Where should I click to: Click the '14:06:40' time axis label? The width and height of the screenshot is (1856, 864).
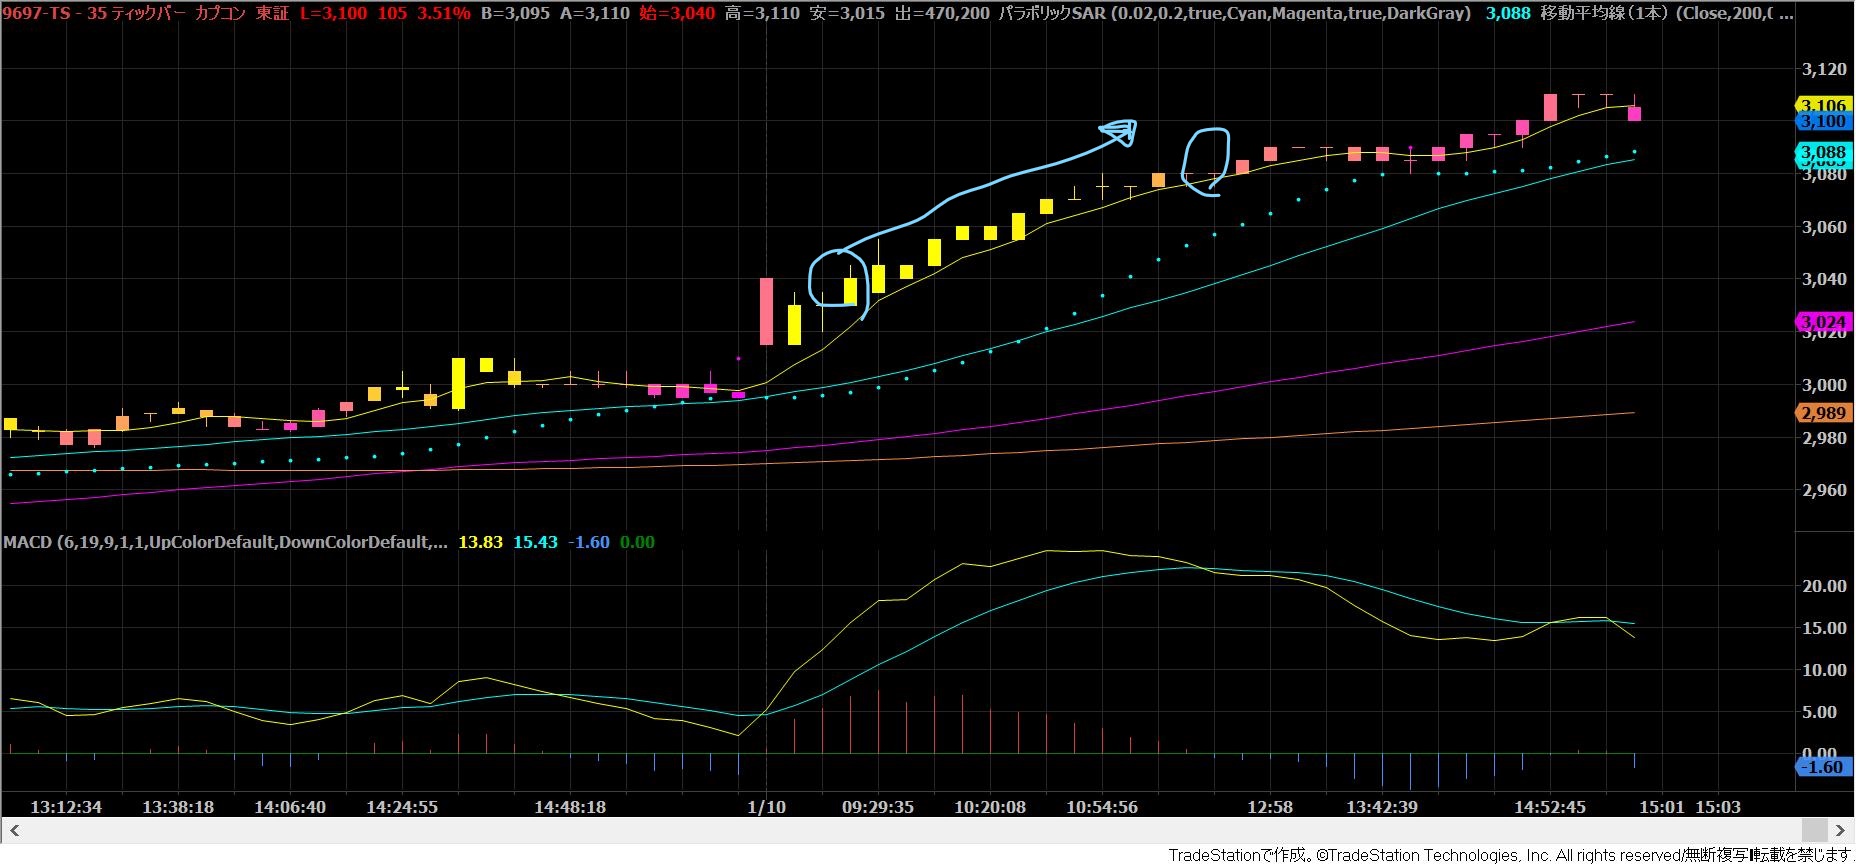point(290,807)
